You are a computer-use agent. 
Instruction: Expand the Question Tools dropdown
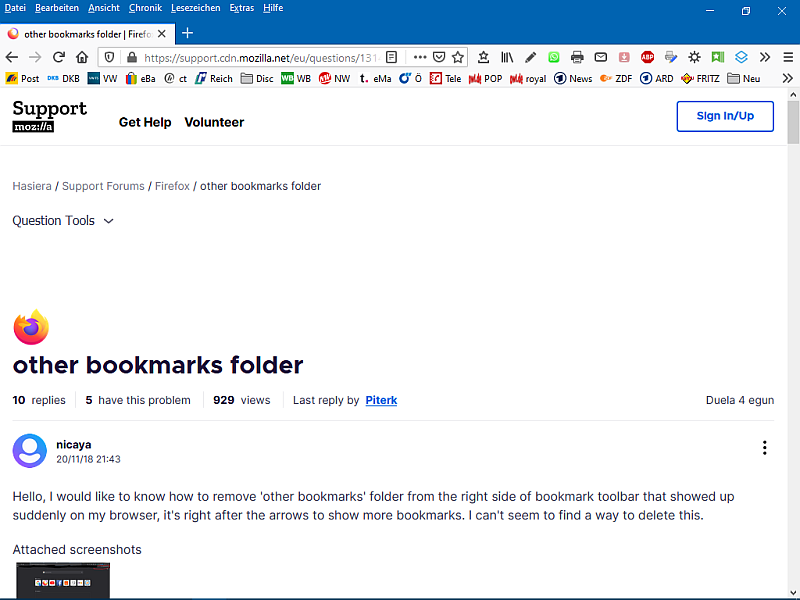[63, 221]
